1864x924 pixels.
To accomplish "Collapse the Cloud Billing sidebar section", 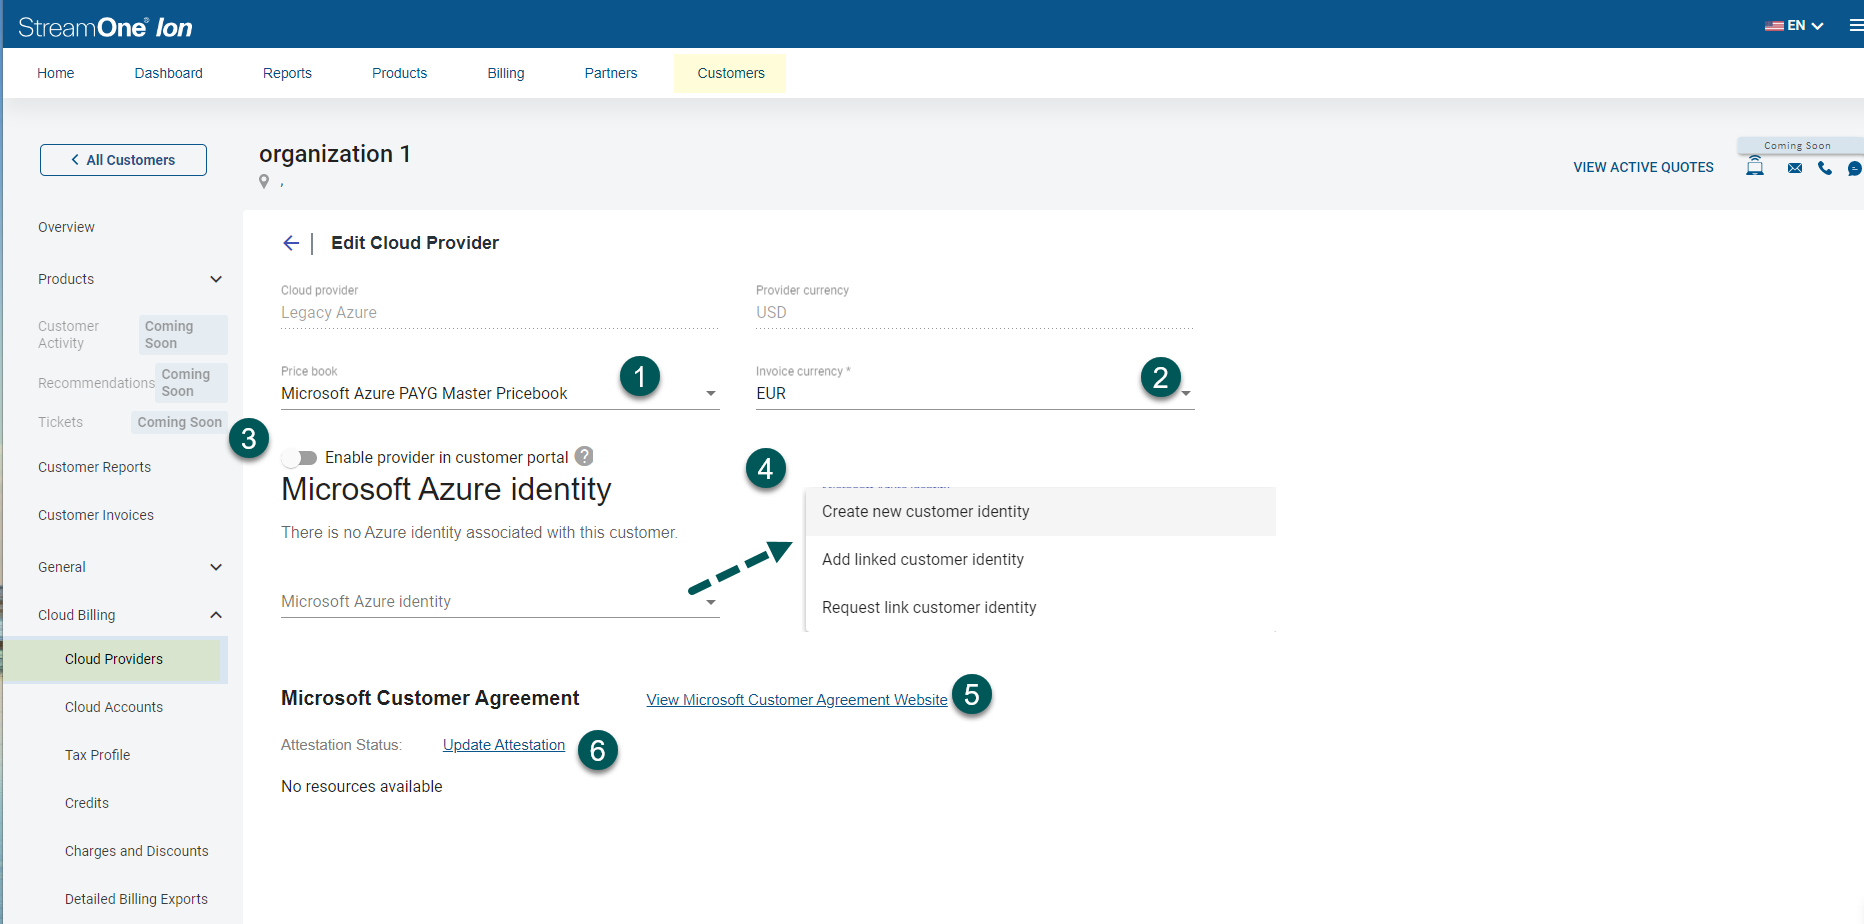I will [216, 615].
